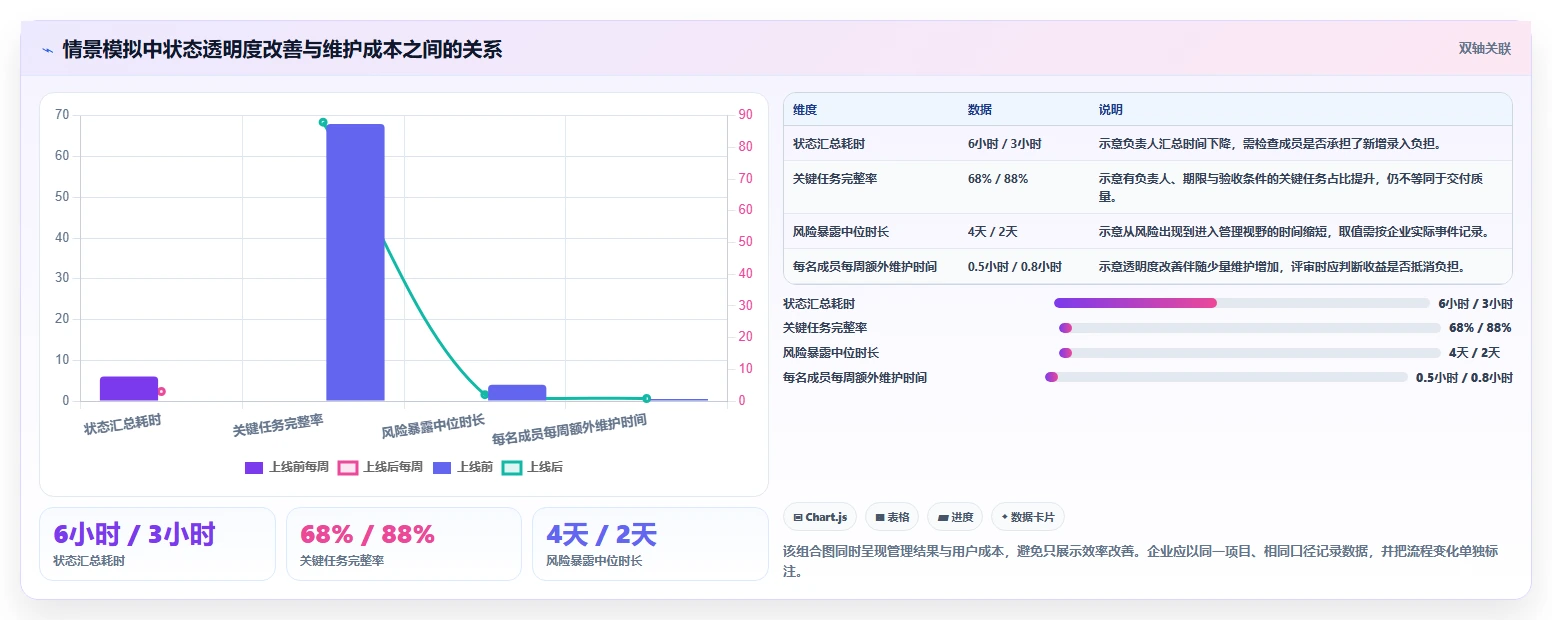Click the chart title 情景模拟中状态透明度改善
The width and height of the screenshot is (1552, 620).
[282, 49]
